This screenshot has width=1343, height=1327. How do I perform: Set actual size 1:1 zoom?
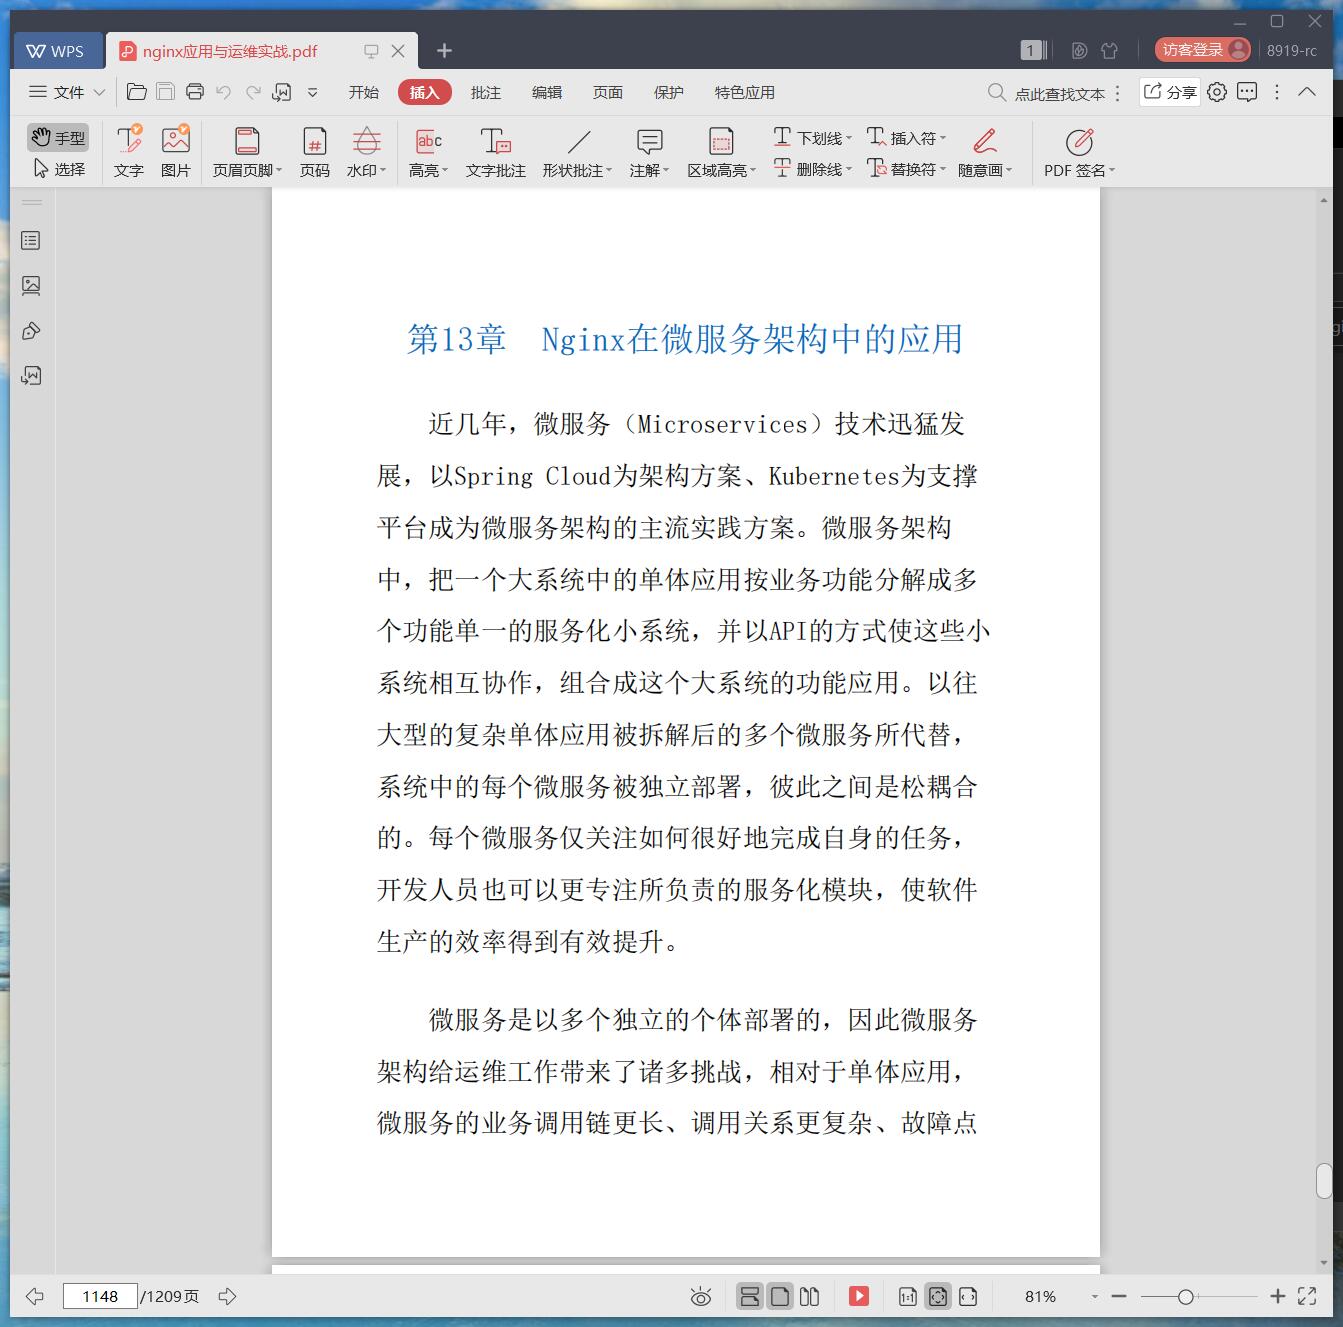click(907, 1296)
